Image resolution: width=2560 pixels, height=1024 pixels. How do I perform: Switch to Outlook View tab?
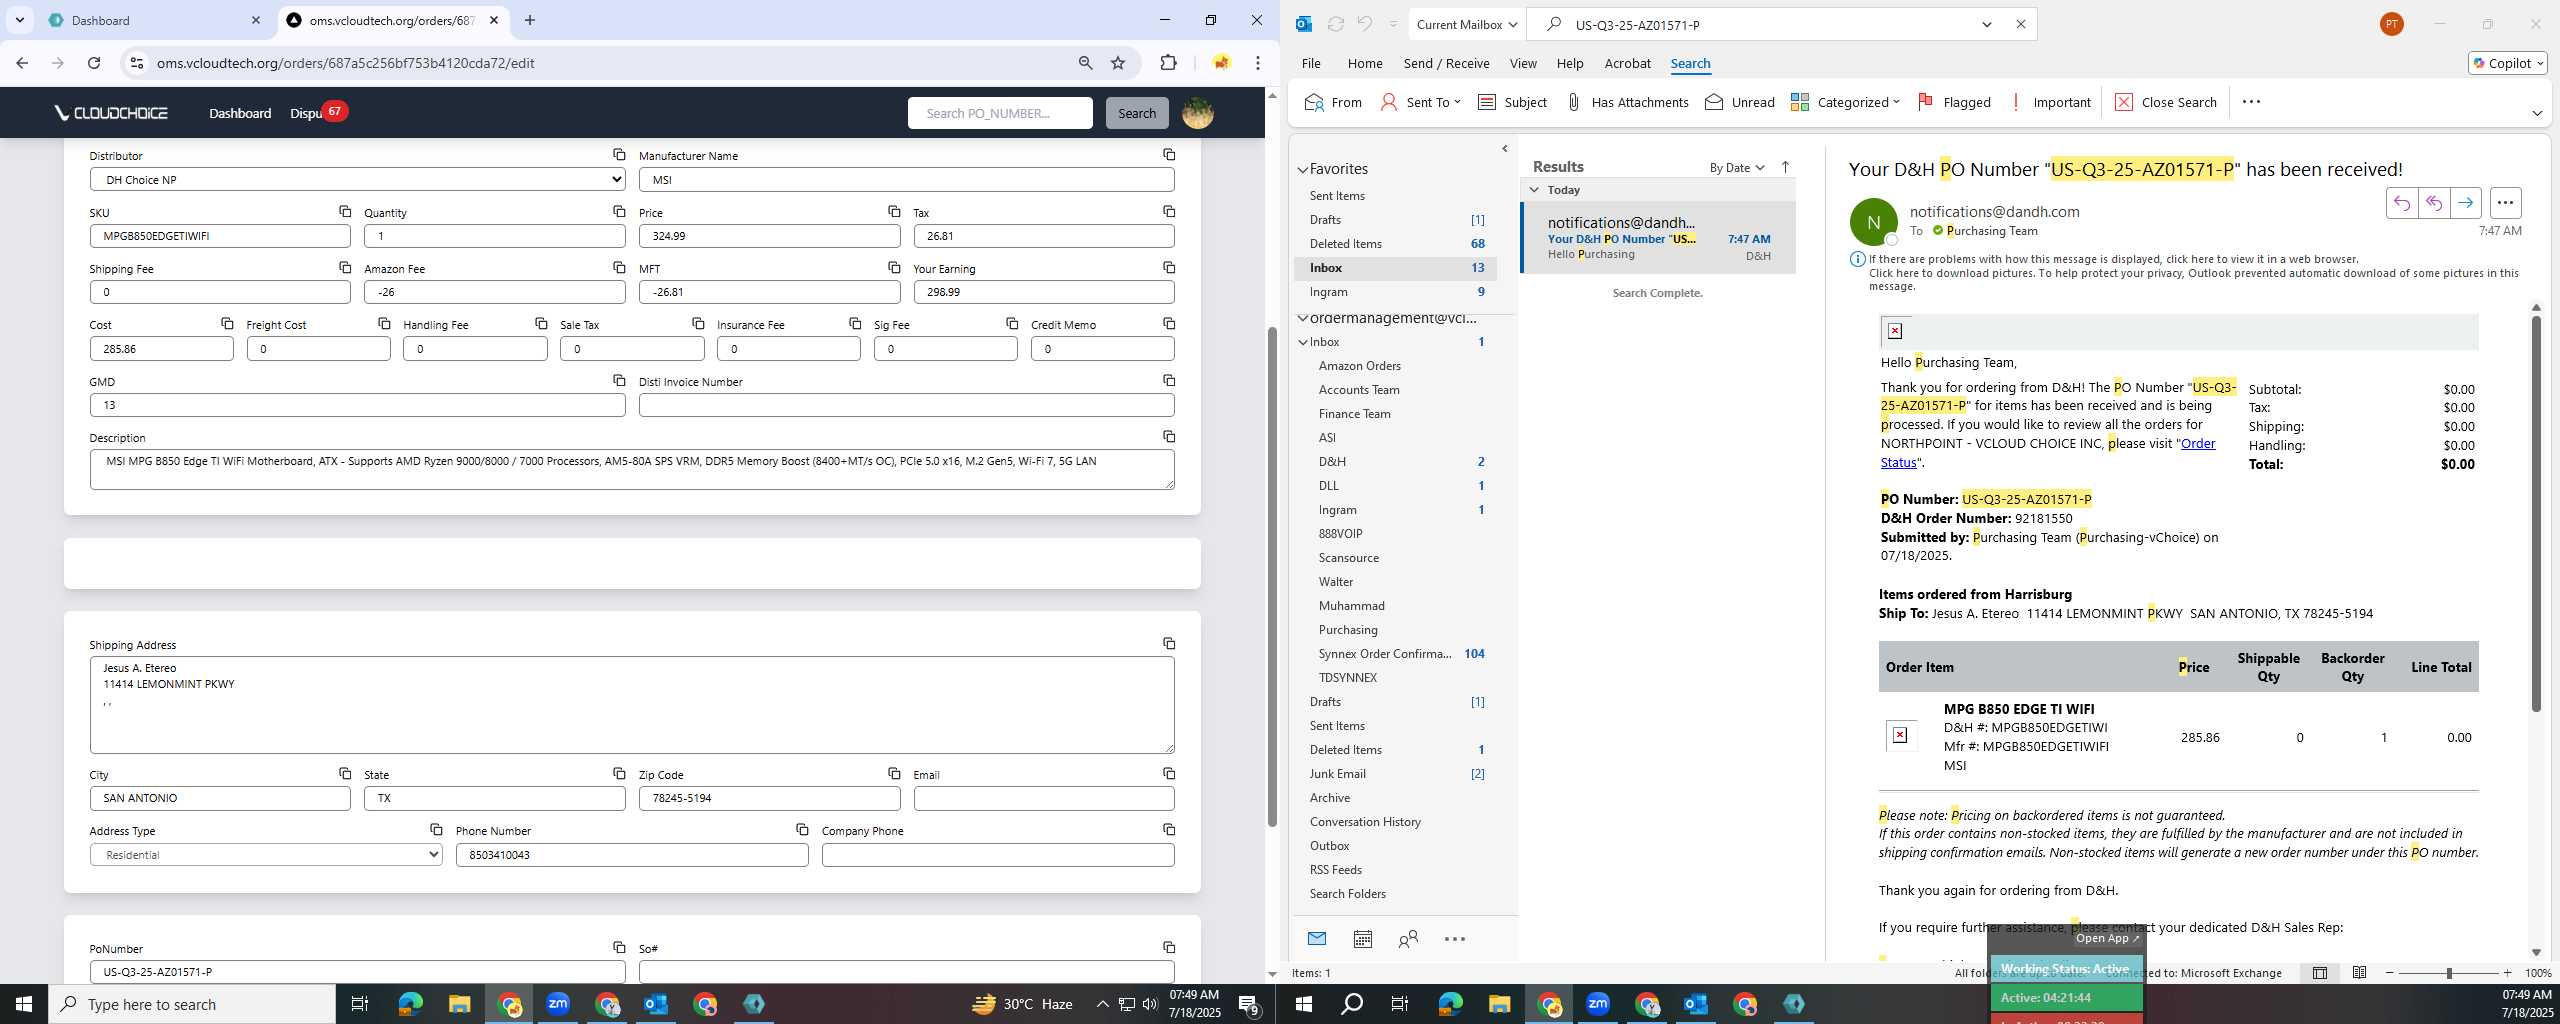point(1523,63)
